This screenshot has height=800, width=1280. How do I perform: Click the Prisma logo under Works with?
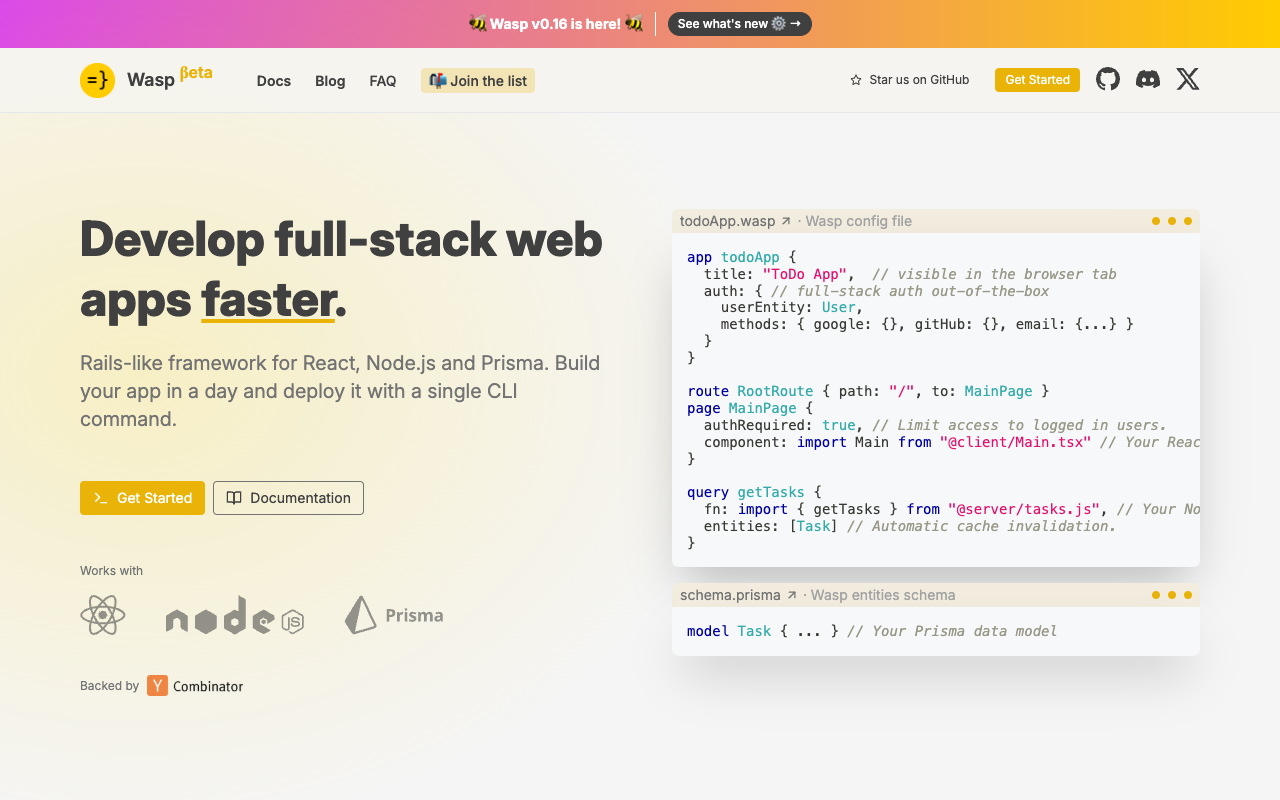pyautogui.click(x=394, y=615)
